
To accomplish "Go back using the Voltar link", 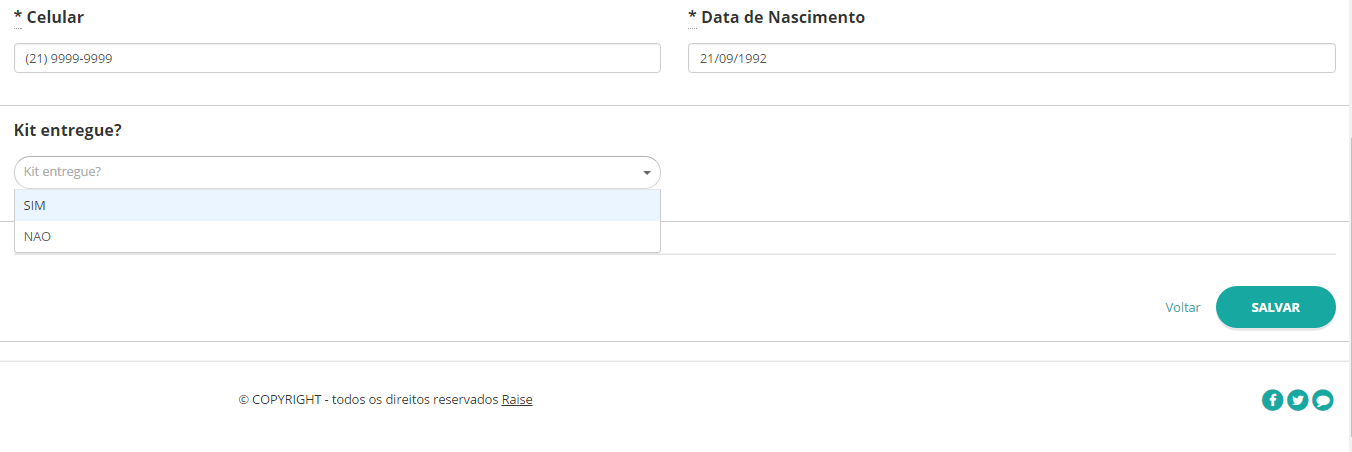I will coord(1182,308).
